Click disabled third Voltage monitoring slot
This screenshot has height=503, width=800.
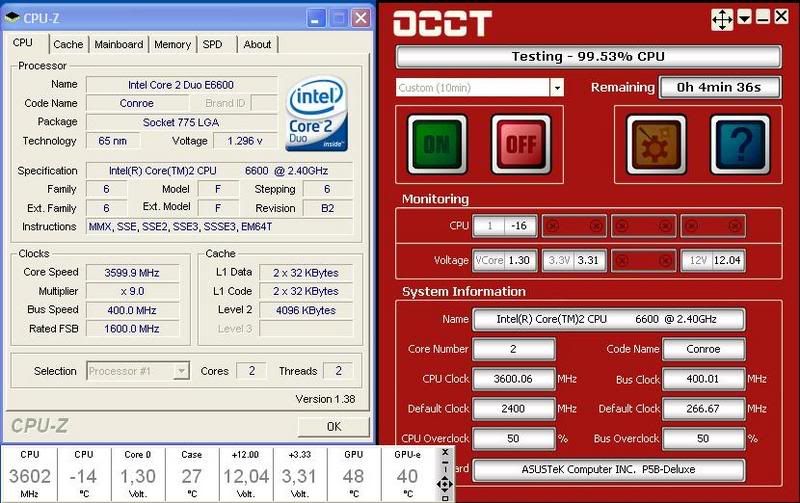pos(643,260)
